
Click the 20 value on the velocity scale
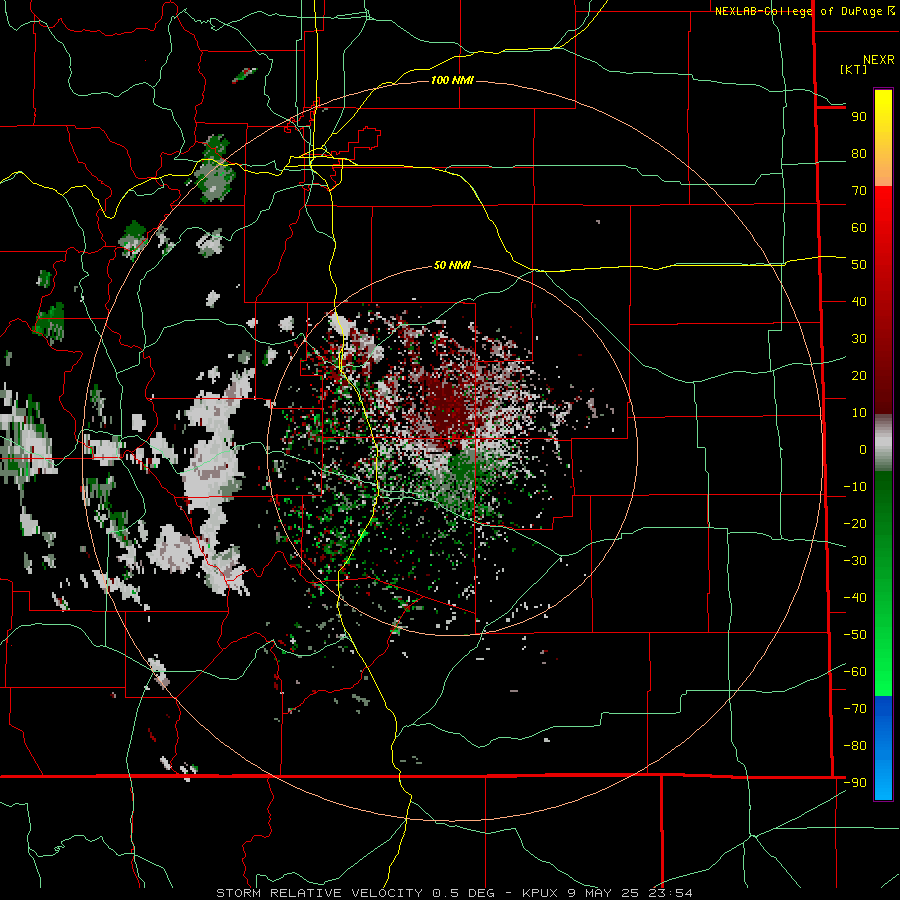coord(859,376)
